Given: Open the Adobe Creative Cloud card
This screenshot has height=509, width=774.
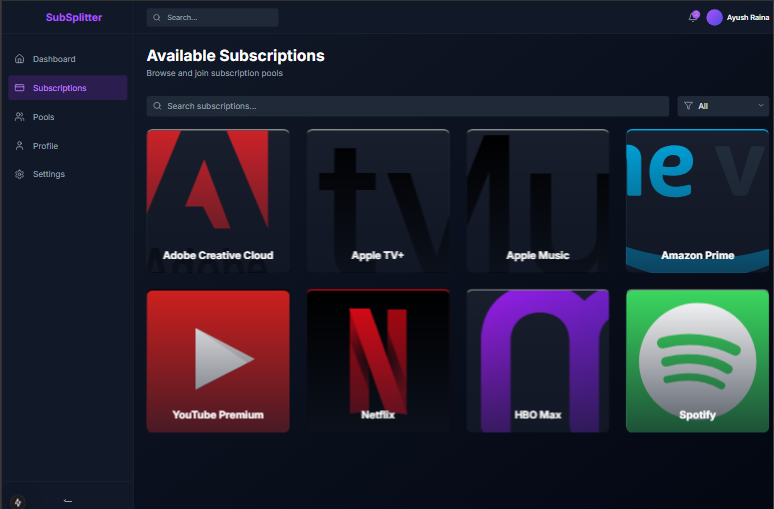Looking at the screenshot, I should click(x=218, y=201).
